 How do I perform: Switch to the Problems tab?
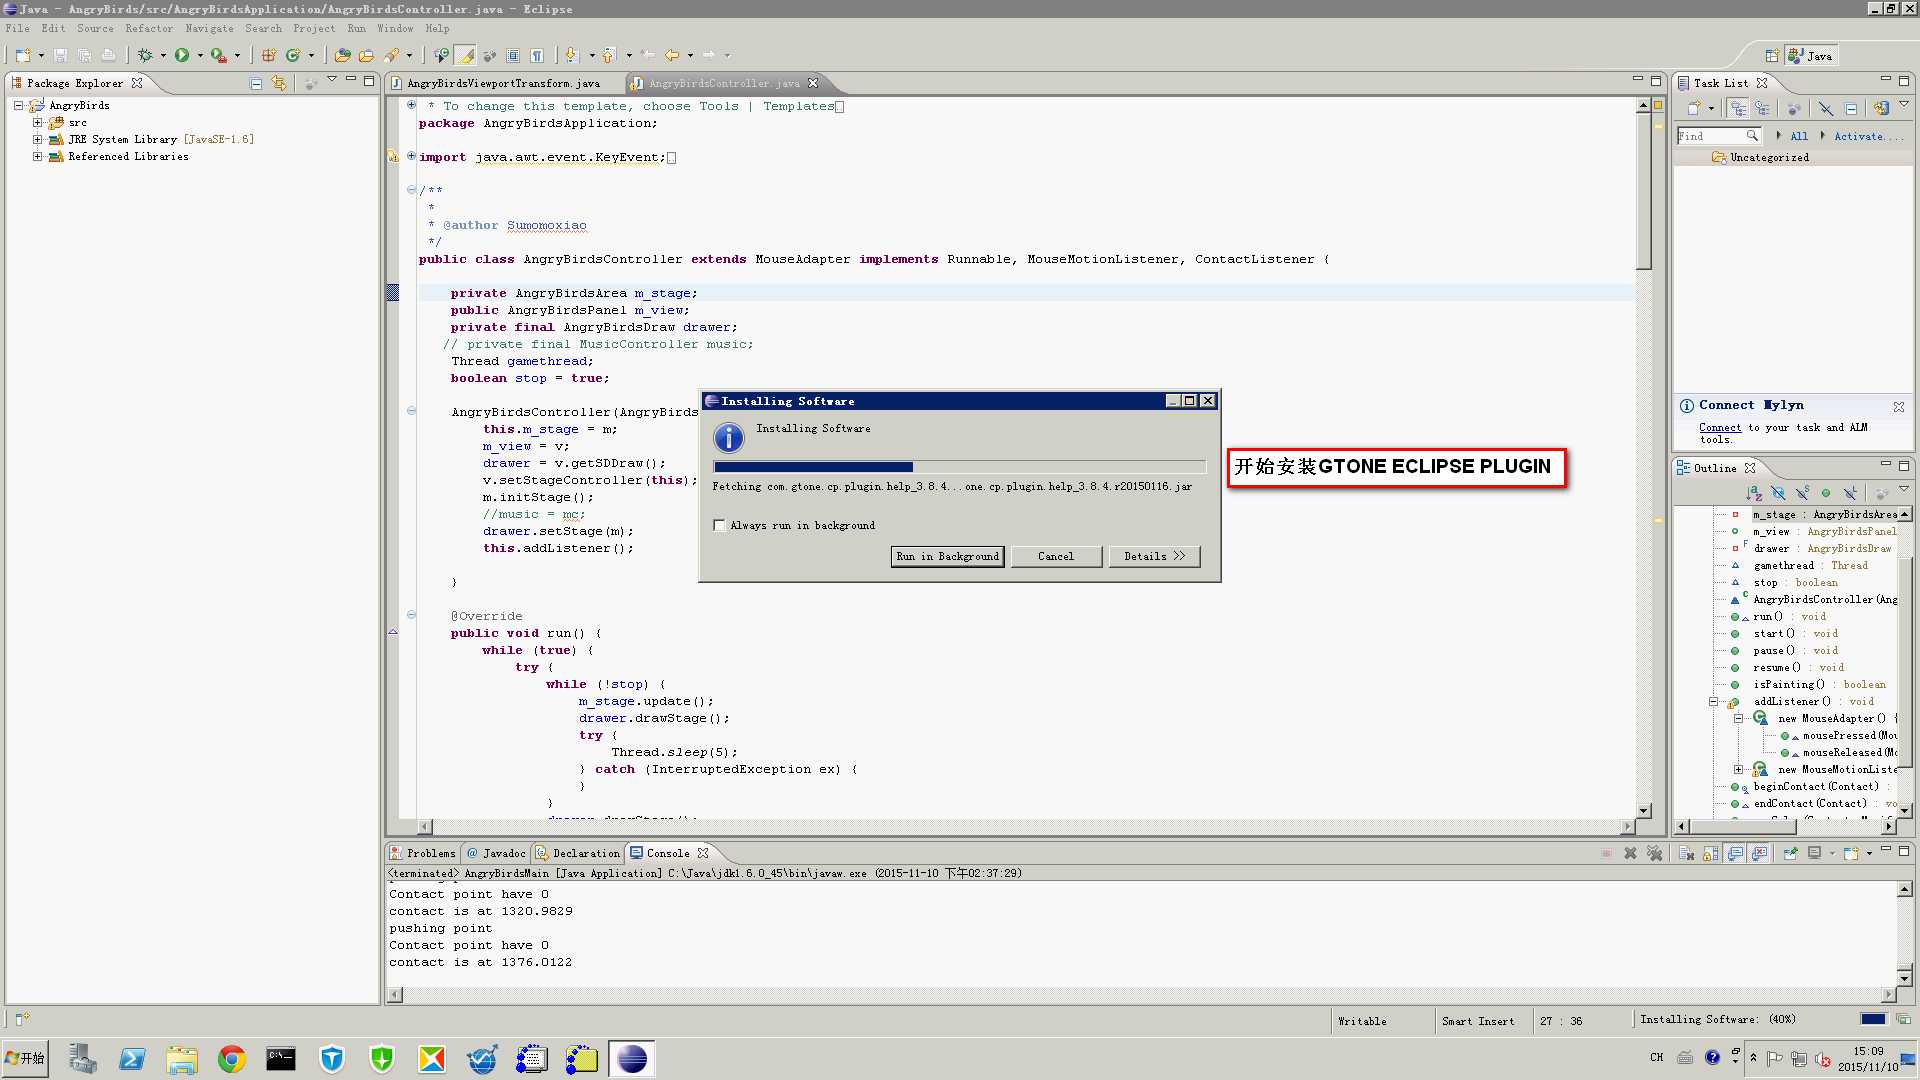(423, 853)
